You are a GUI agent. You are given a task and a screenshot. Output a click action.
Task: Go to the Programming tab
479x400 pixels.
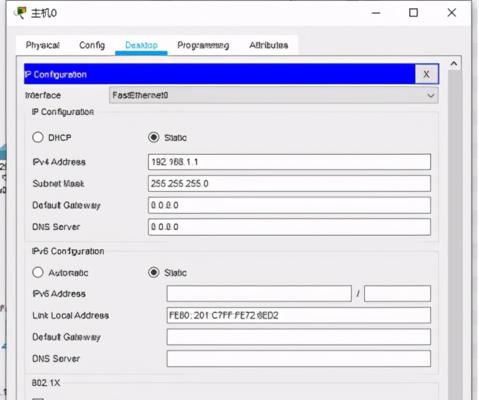pyautogui.click(x=203, y=45)
